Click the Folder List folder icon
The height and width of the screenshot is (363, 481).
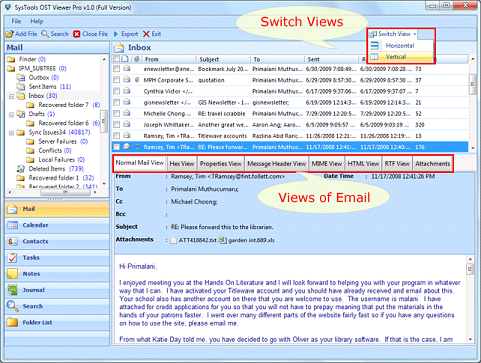[x=12, y=322]
